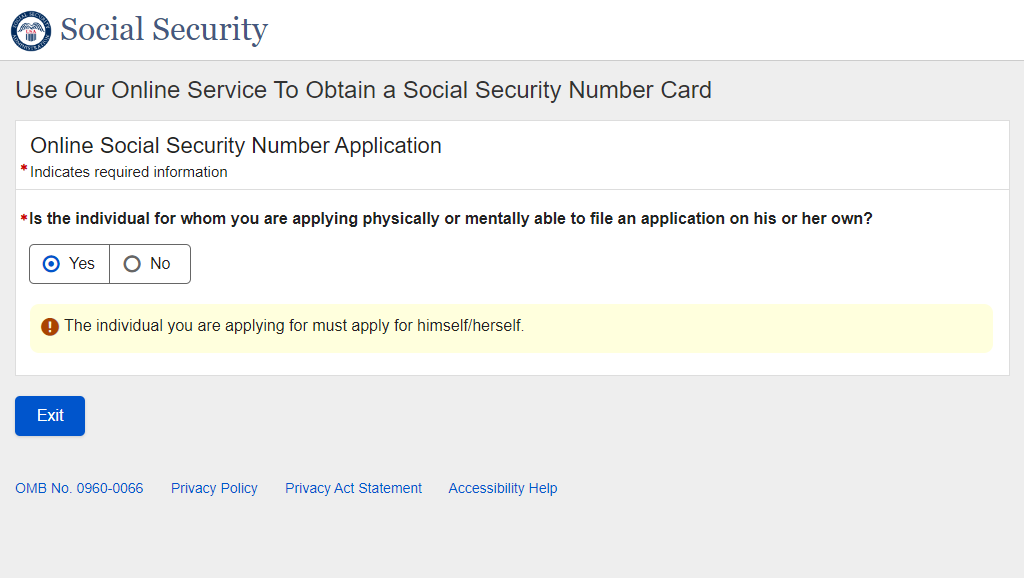Click the "Use Our Online Service" page heading

pyautogui.click(x=363, y=90)
